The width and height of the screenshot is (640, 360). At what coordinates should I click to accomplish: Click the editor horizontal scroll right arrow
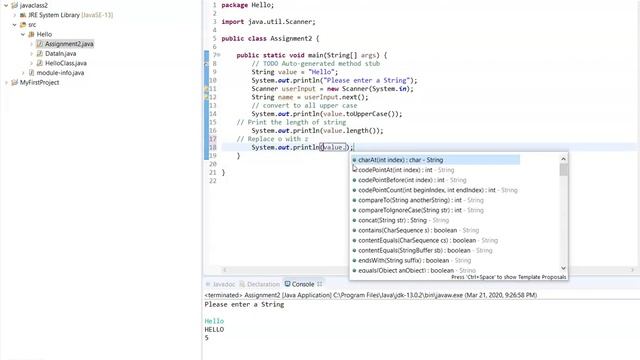click(632, 270)
